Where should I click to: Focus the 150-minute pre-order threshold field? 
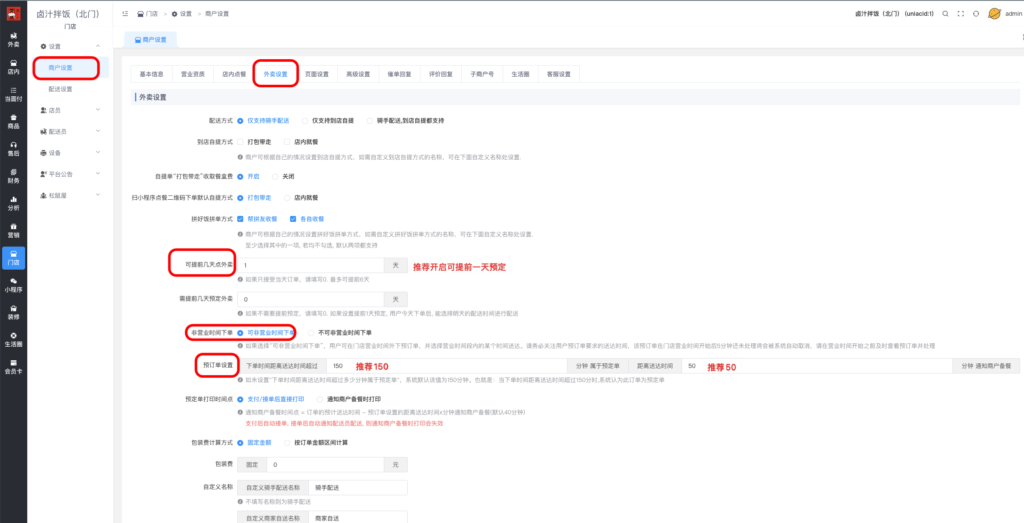click(446, 366)
